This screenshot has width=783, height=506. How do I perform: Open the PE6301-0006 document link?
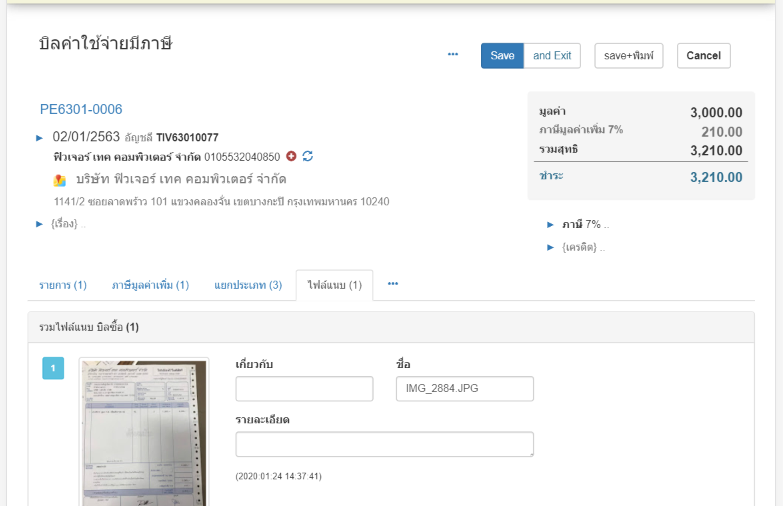coord(81,109)
